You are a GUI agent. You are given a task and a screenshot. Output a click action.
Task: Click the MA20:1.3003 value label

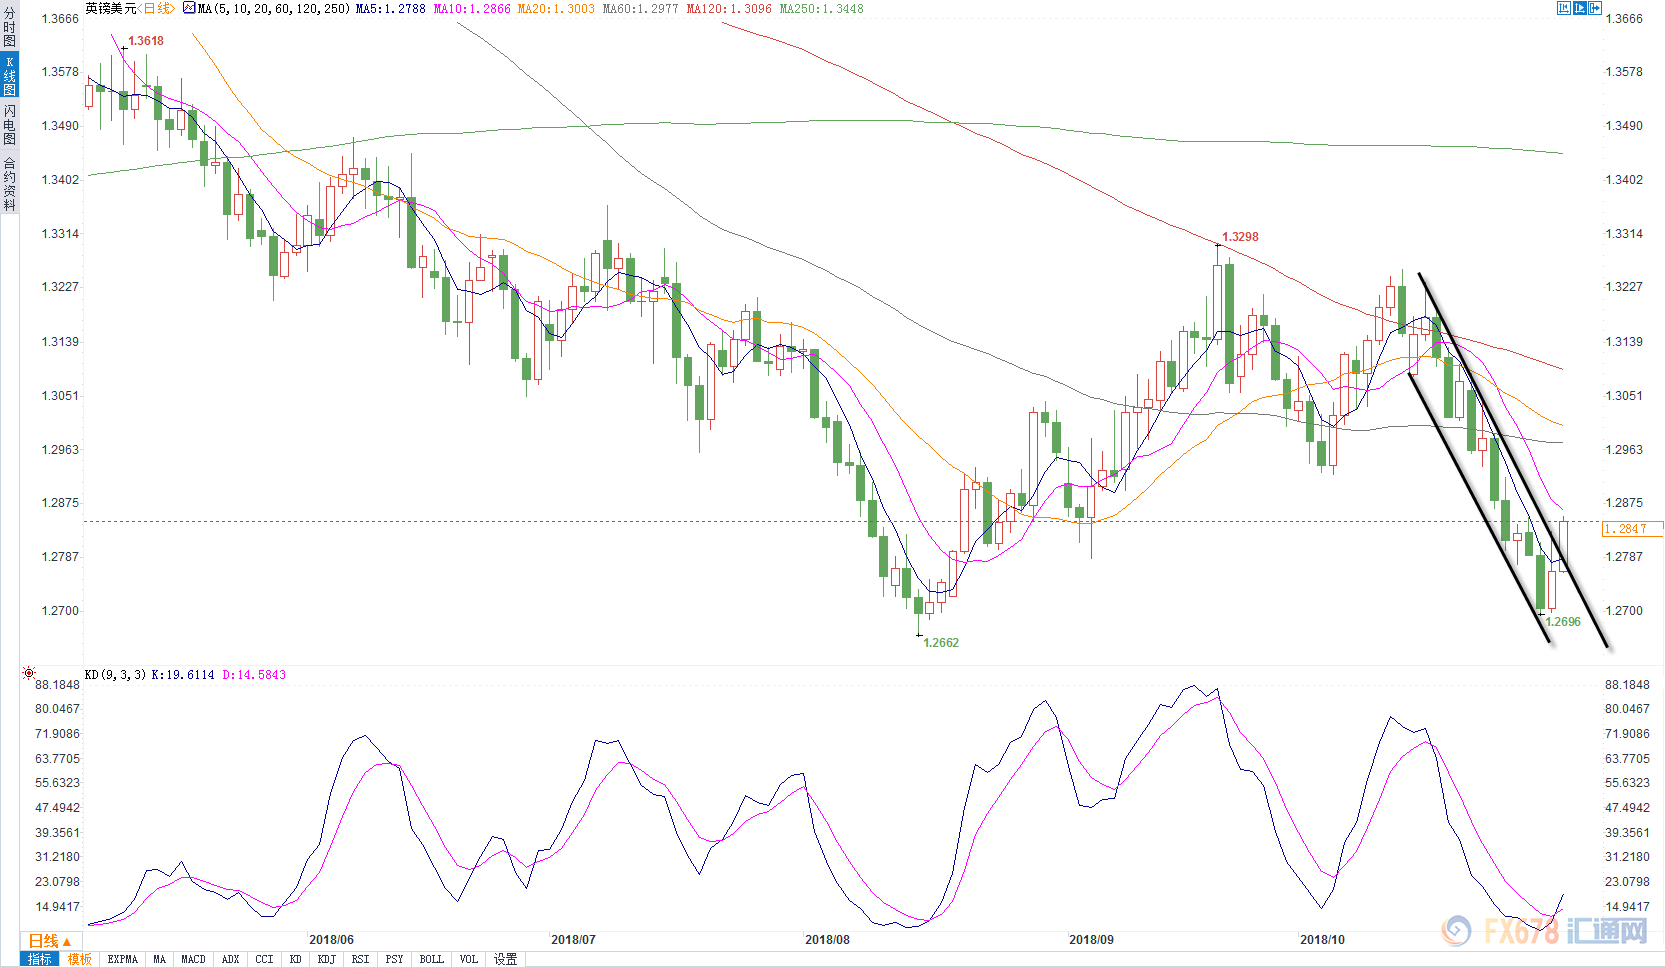click(x=556, y=8)
